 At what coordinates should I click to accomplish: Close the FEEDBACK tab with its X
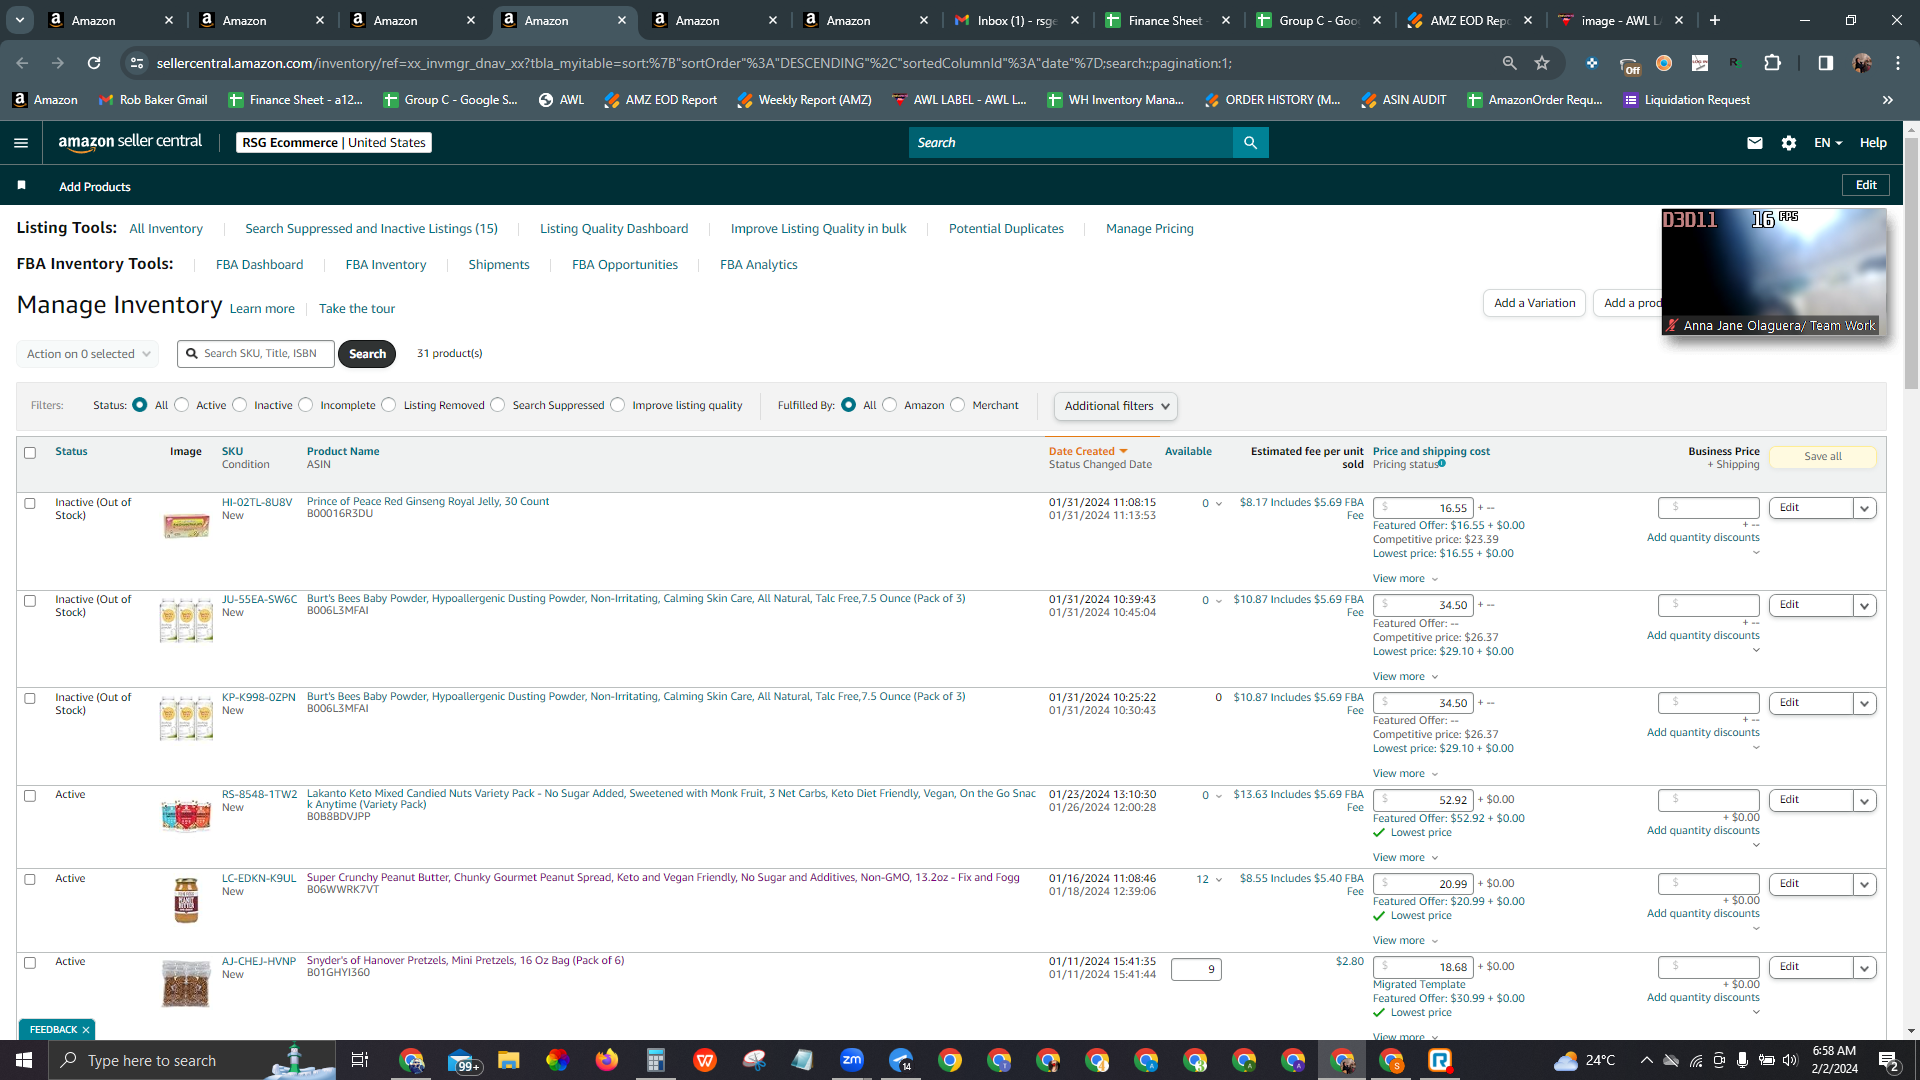click(86, 1030)
